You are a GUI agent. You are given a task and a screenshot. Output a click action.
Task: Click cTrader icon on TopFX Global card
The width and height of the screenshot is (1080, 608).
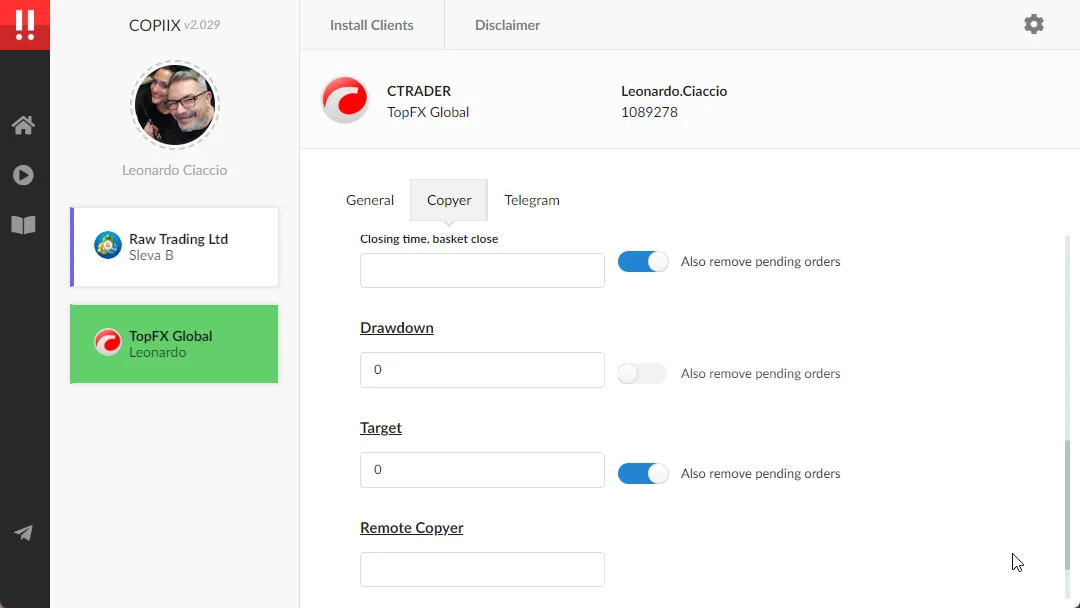(108, 343)
